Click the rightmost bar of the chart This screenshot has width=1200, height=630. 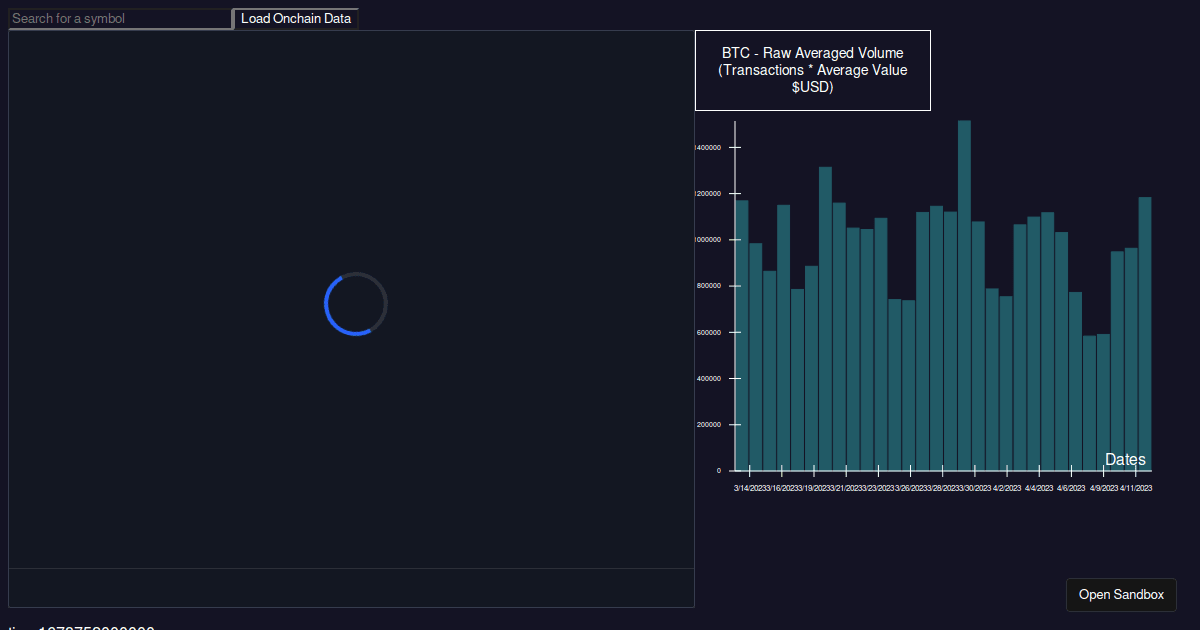click(x=1145, y=335)
